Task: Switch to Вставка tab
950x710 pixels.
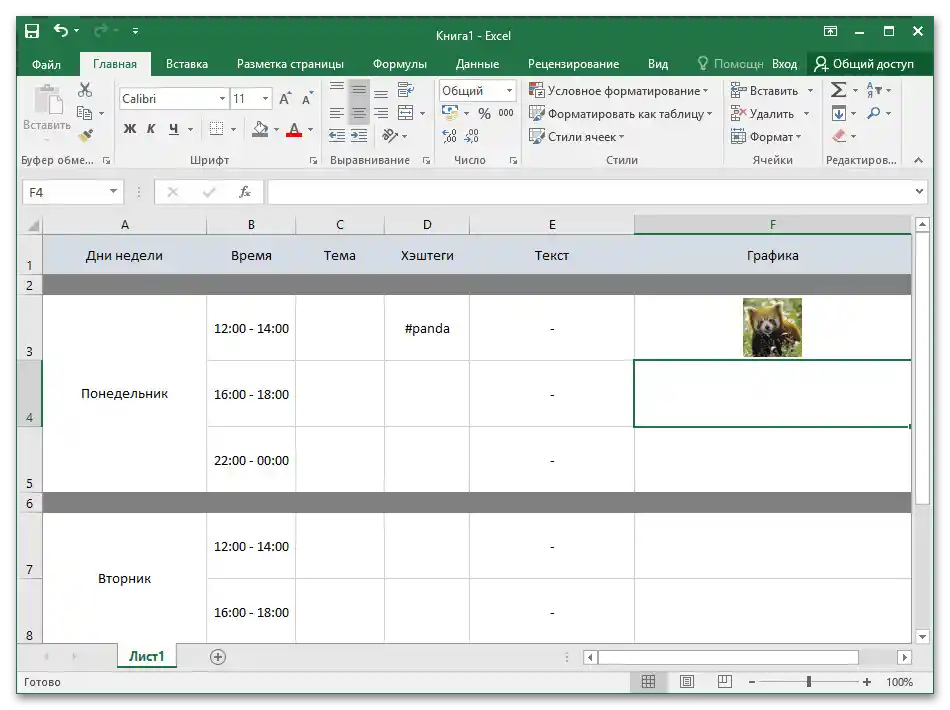Action: click(187, 64)
